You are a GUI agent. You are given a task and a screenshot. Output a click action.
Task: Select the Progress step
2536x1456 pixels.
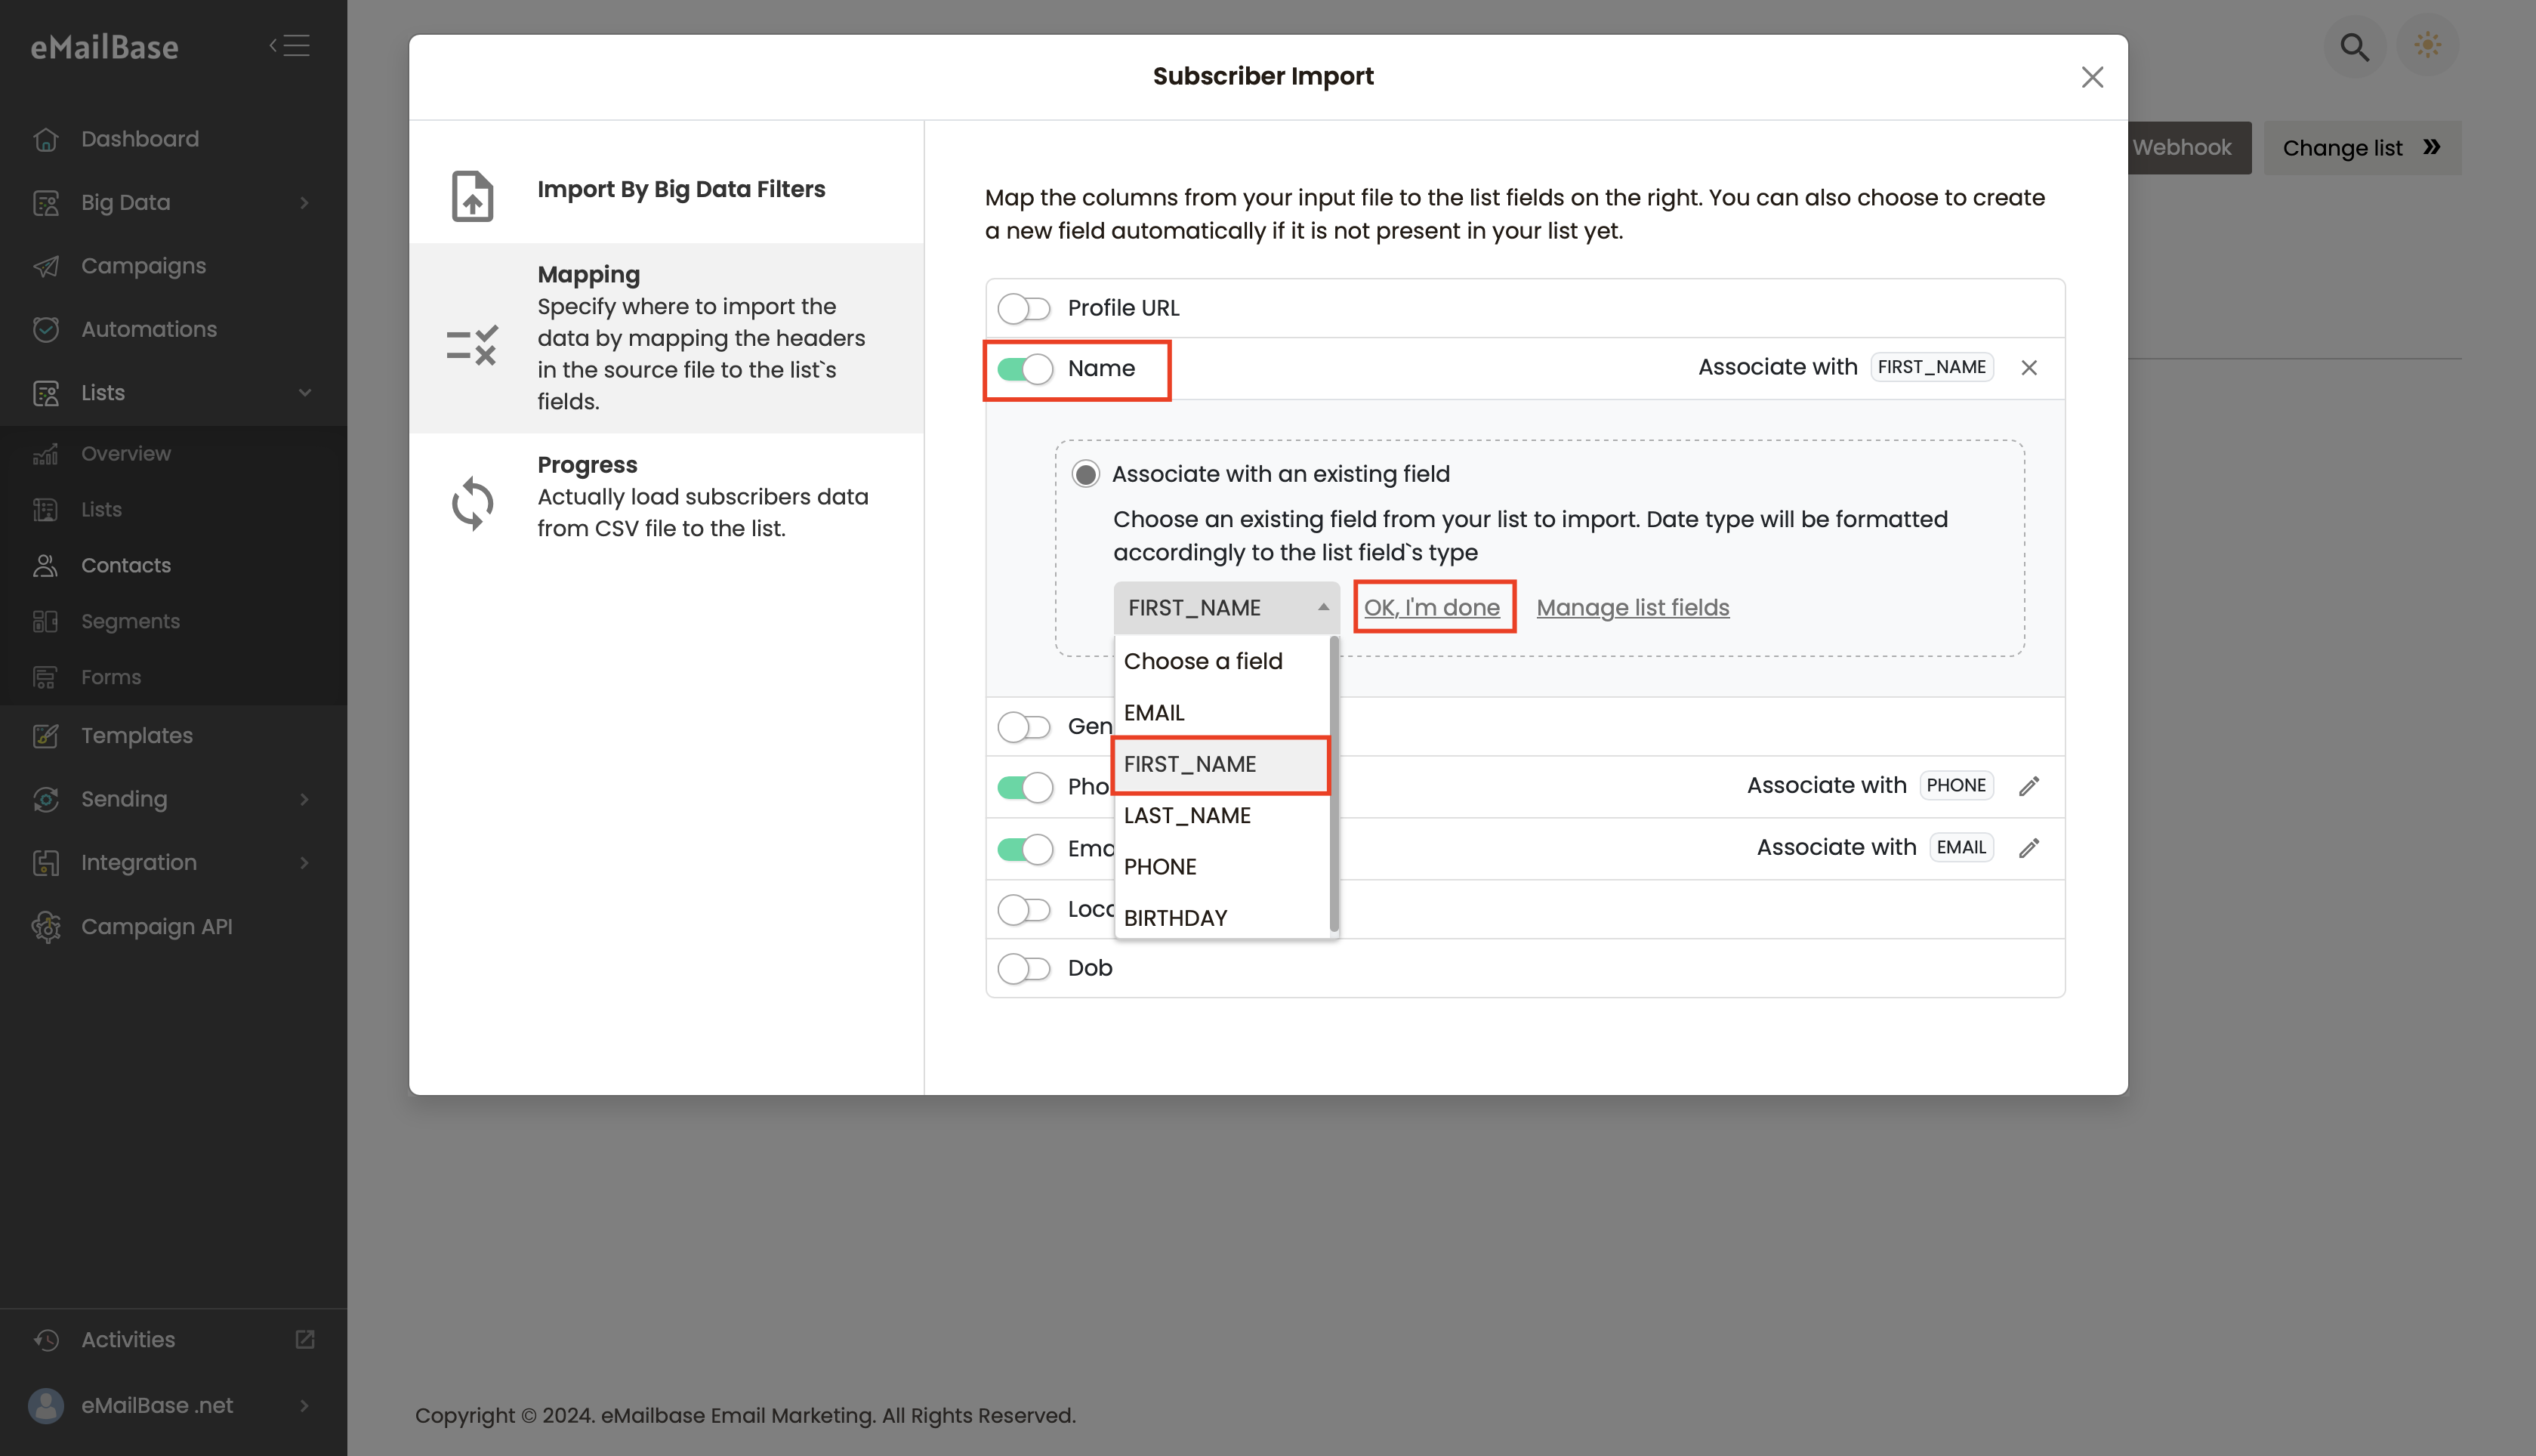[666, 496]
